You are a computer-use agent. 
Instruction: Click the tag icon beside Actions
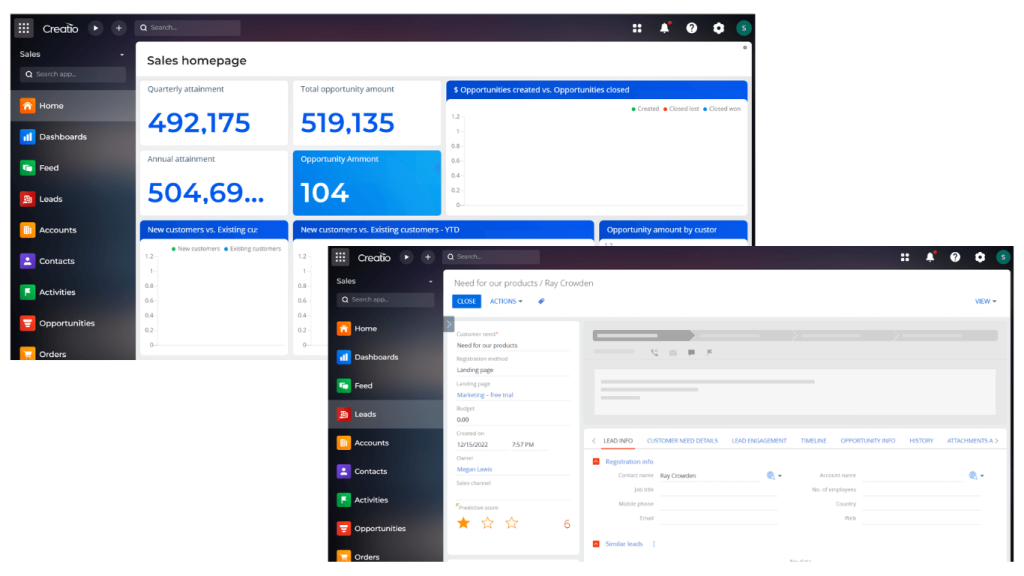[x=541, y=300]
